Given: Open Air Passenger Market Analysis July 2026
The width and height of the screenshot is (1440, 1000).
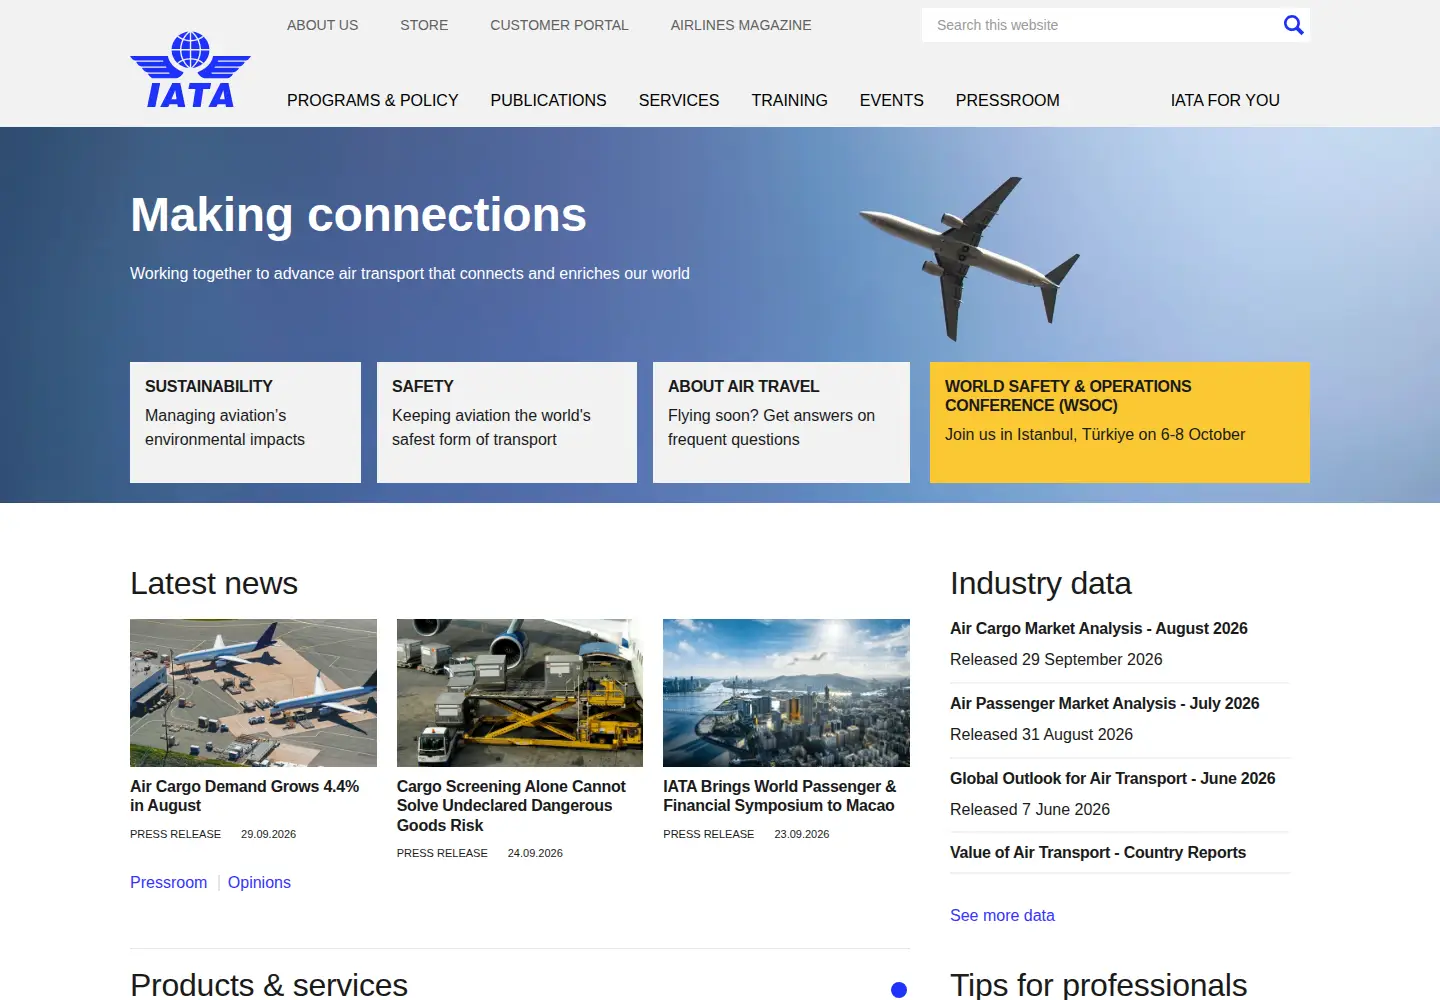Looking at the screenshot, I should pyautogui.click(x=1105, y=703).
